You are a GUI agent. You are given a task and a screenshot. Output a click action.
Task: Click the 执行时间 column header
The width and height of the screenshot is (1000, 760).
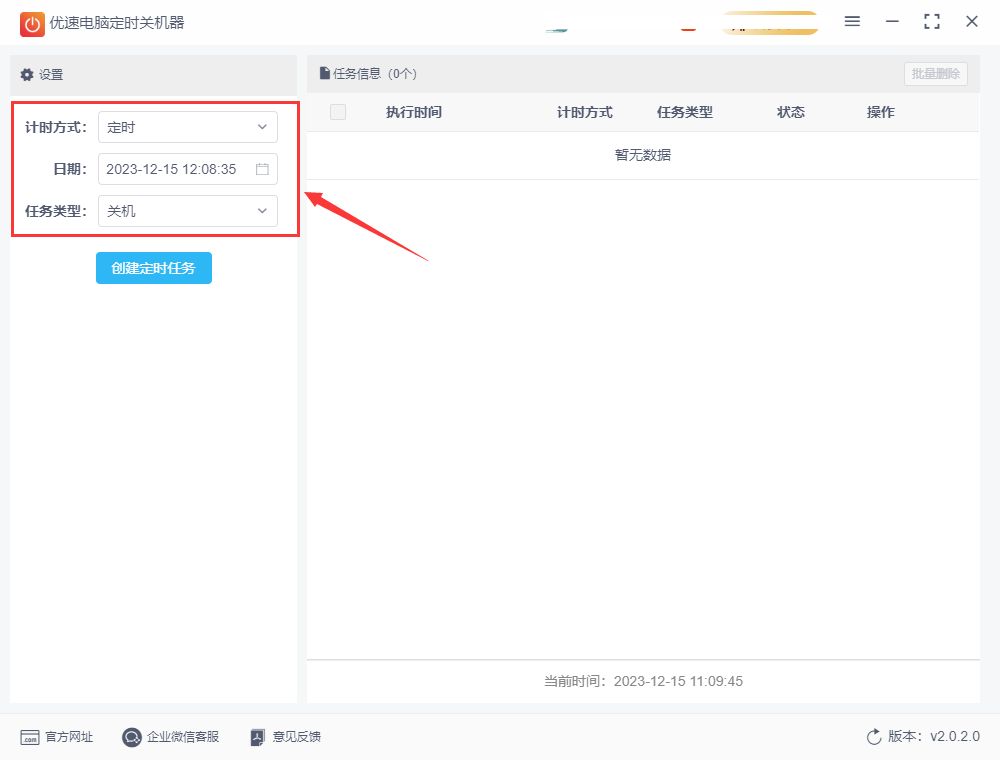pos(414,112)
